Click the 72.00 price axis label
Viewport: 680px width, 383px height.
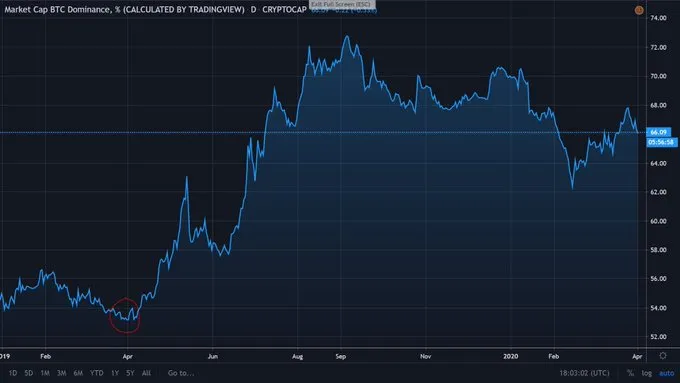(658, 47)
